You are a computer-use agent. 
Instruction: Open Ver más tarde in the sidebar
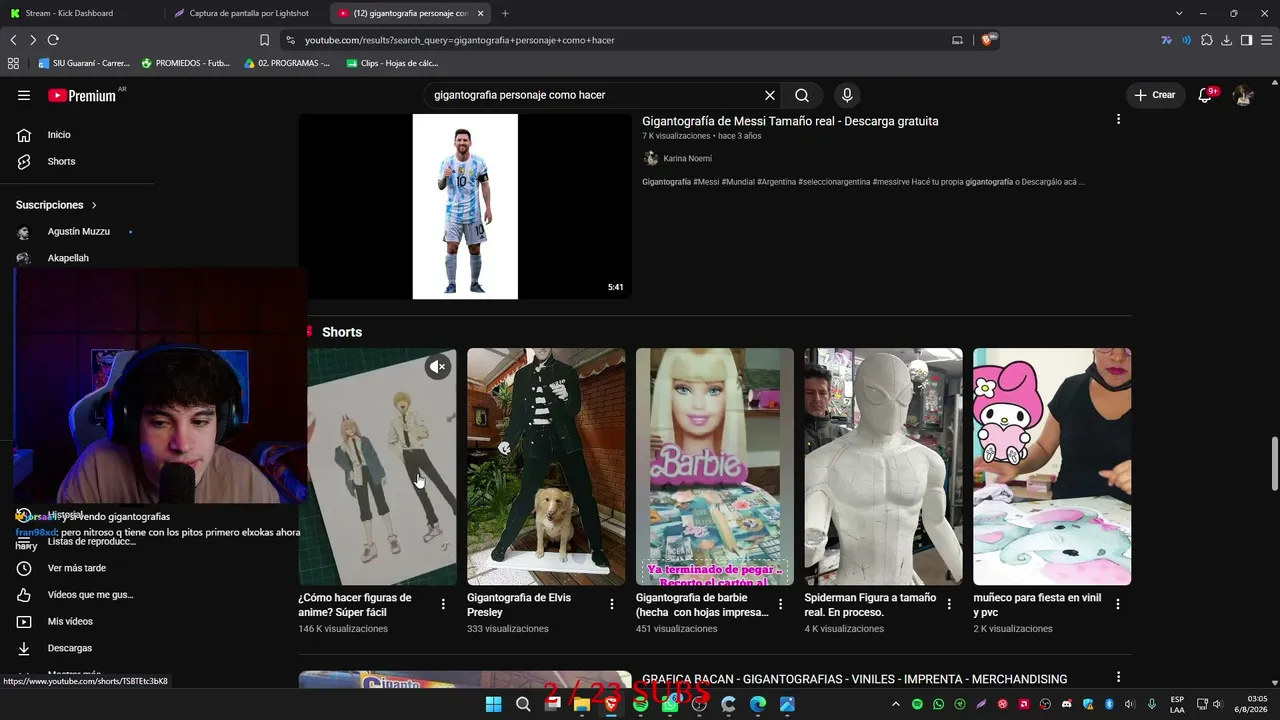[77, 568]
